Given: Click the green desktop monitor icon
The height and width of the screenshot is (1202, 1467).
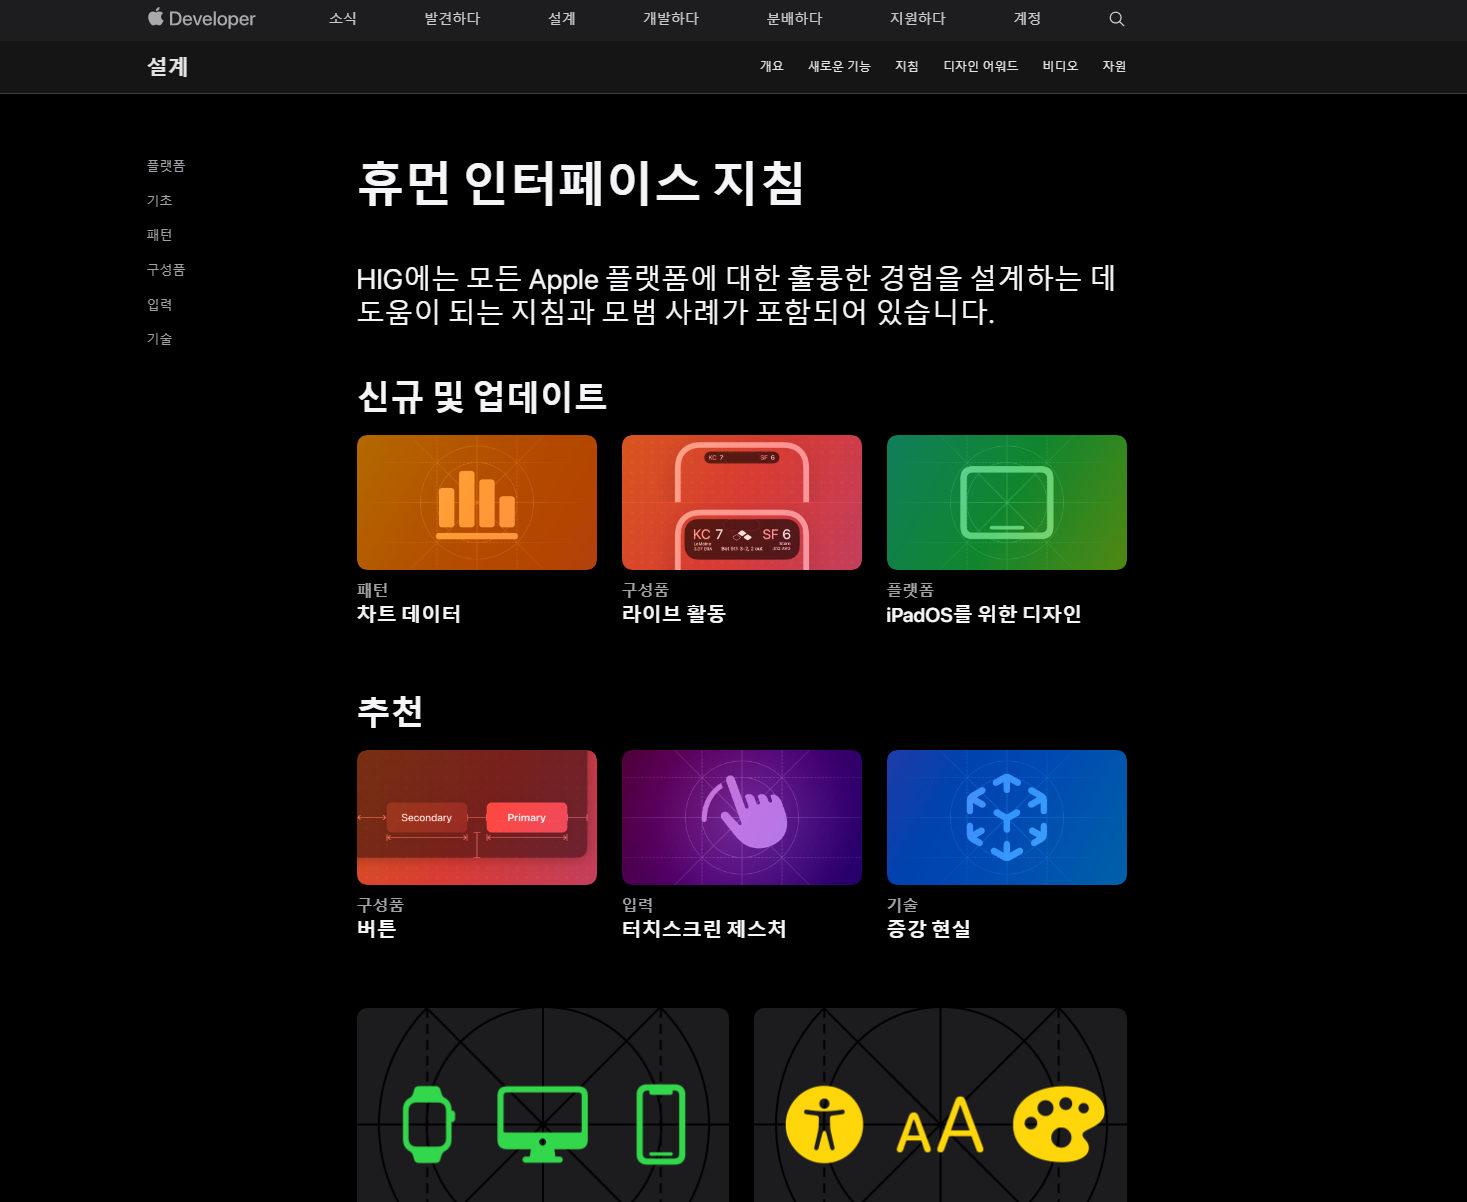Looking at the screenshot, I should click(543, 1124).
